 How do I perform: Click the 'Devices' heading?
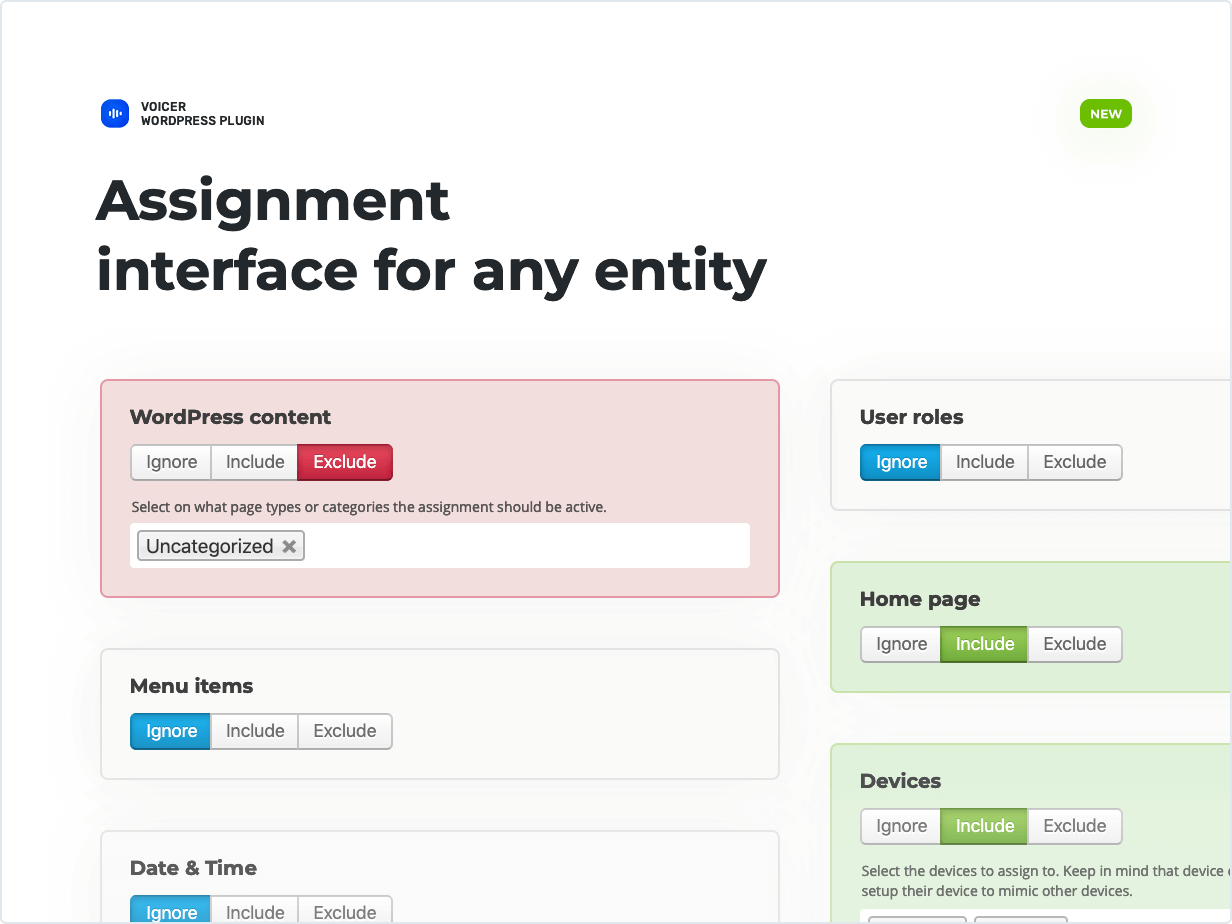pos(901,781)
